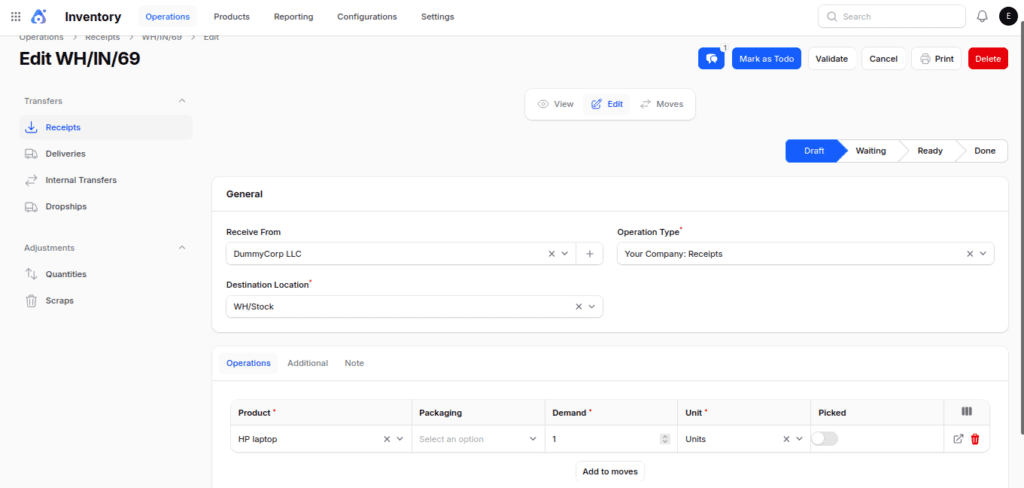Open the table column settings icon

[967, 412]
